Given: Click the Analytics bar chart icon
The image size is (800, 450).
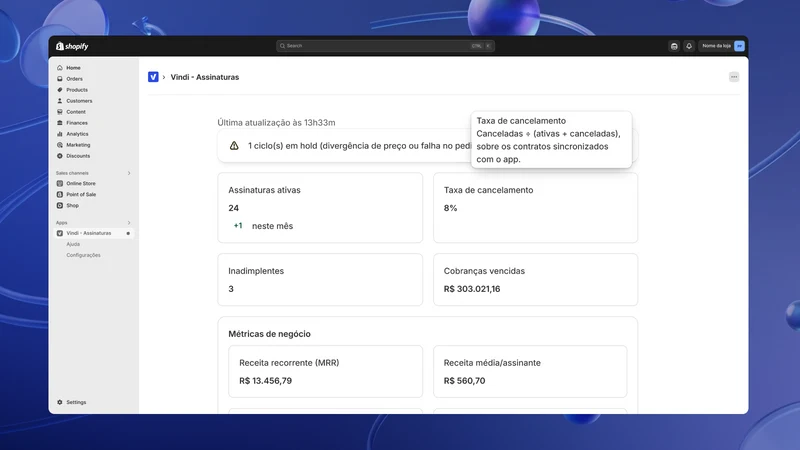Looking at the screenshot, I should click(60, 134).
